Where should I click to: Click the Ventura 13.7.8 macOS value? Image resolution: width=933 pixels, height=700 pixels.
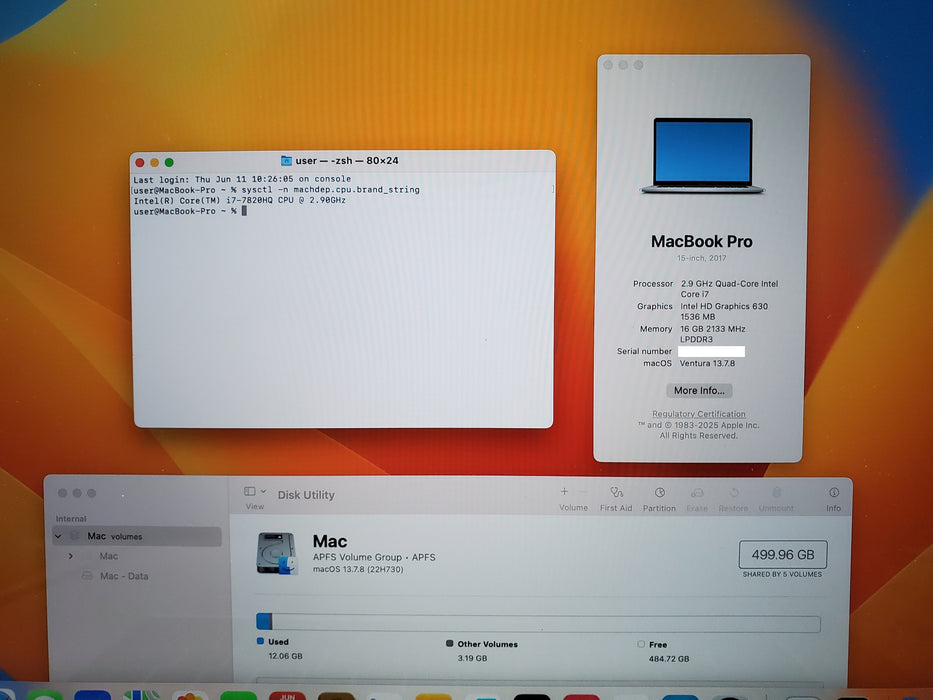point(707,363)
